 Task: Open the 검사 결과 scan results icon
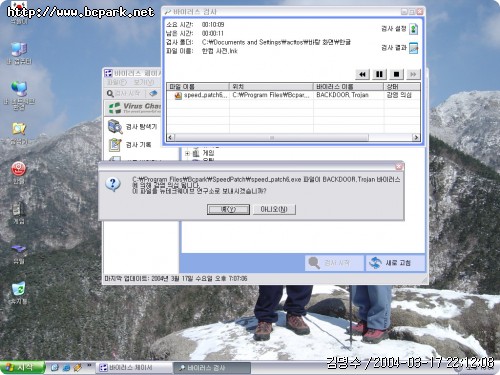click(413, 48)
